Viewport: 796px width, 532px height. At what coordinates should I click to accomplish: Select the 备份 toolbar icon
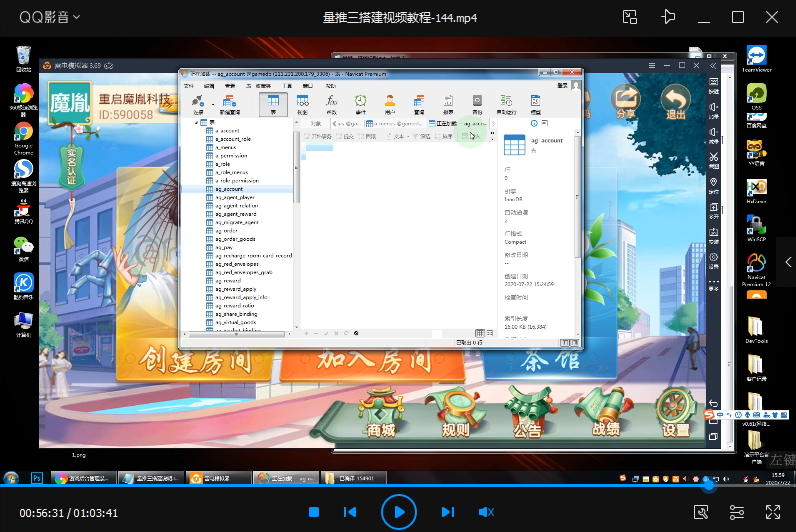[477, 104]
